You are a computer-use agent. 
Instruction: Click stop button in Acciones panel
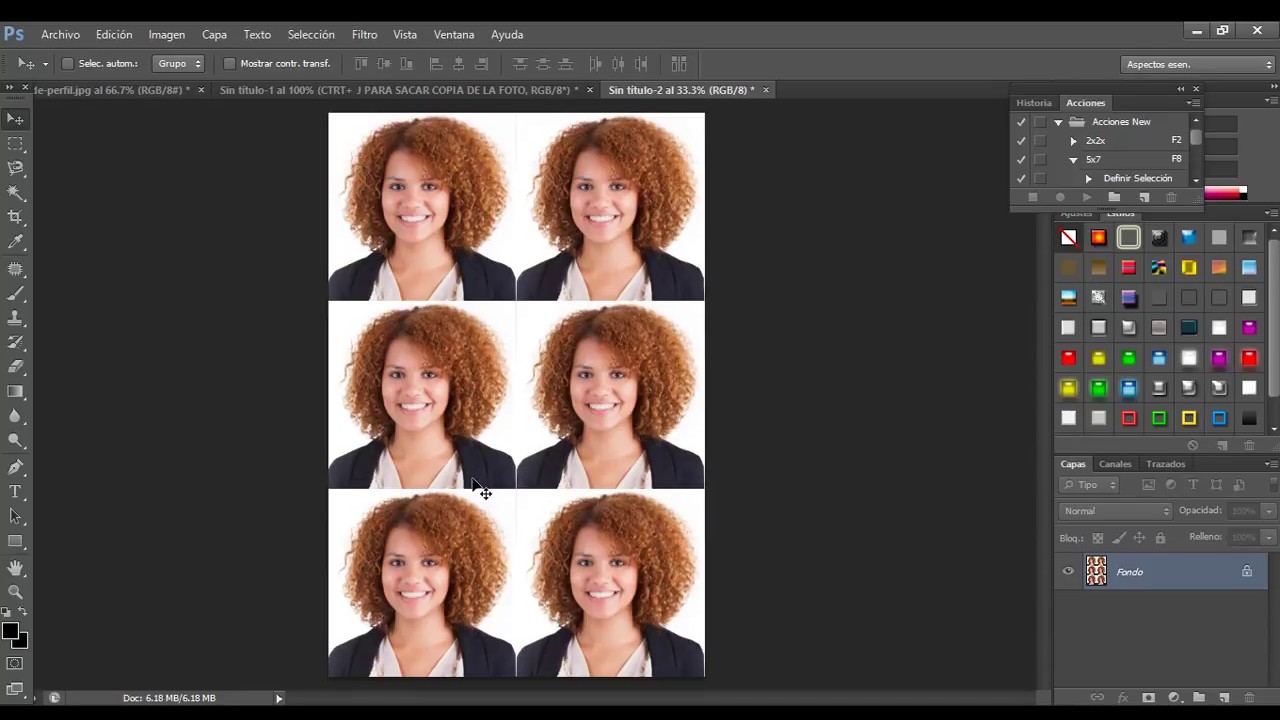[x=1033, y=197]
